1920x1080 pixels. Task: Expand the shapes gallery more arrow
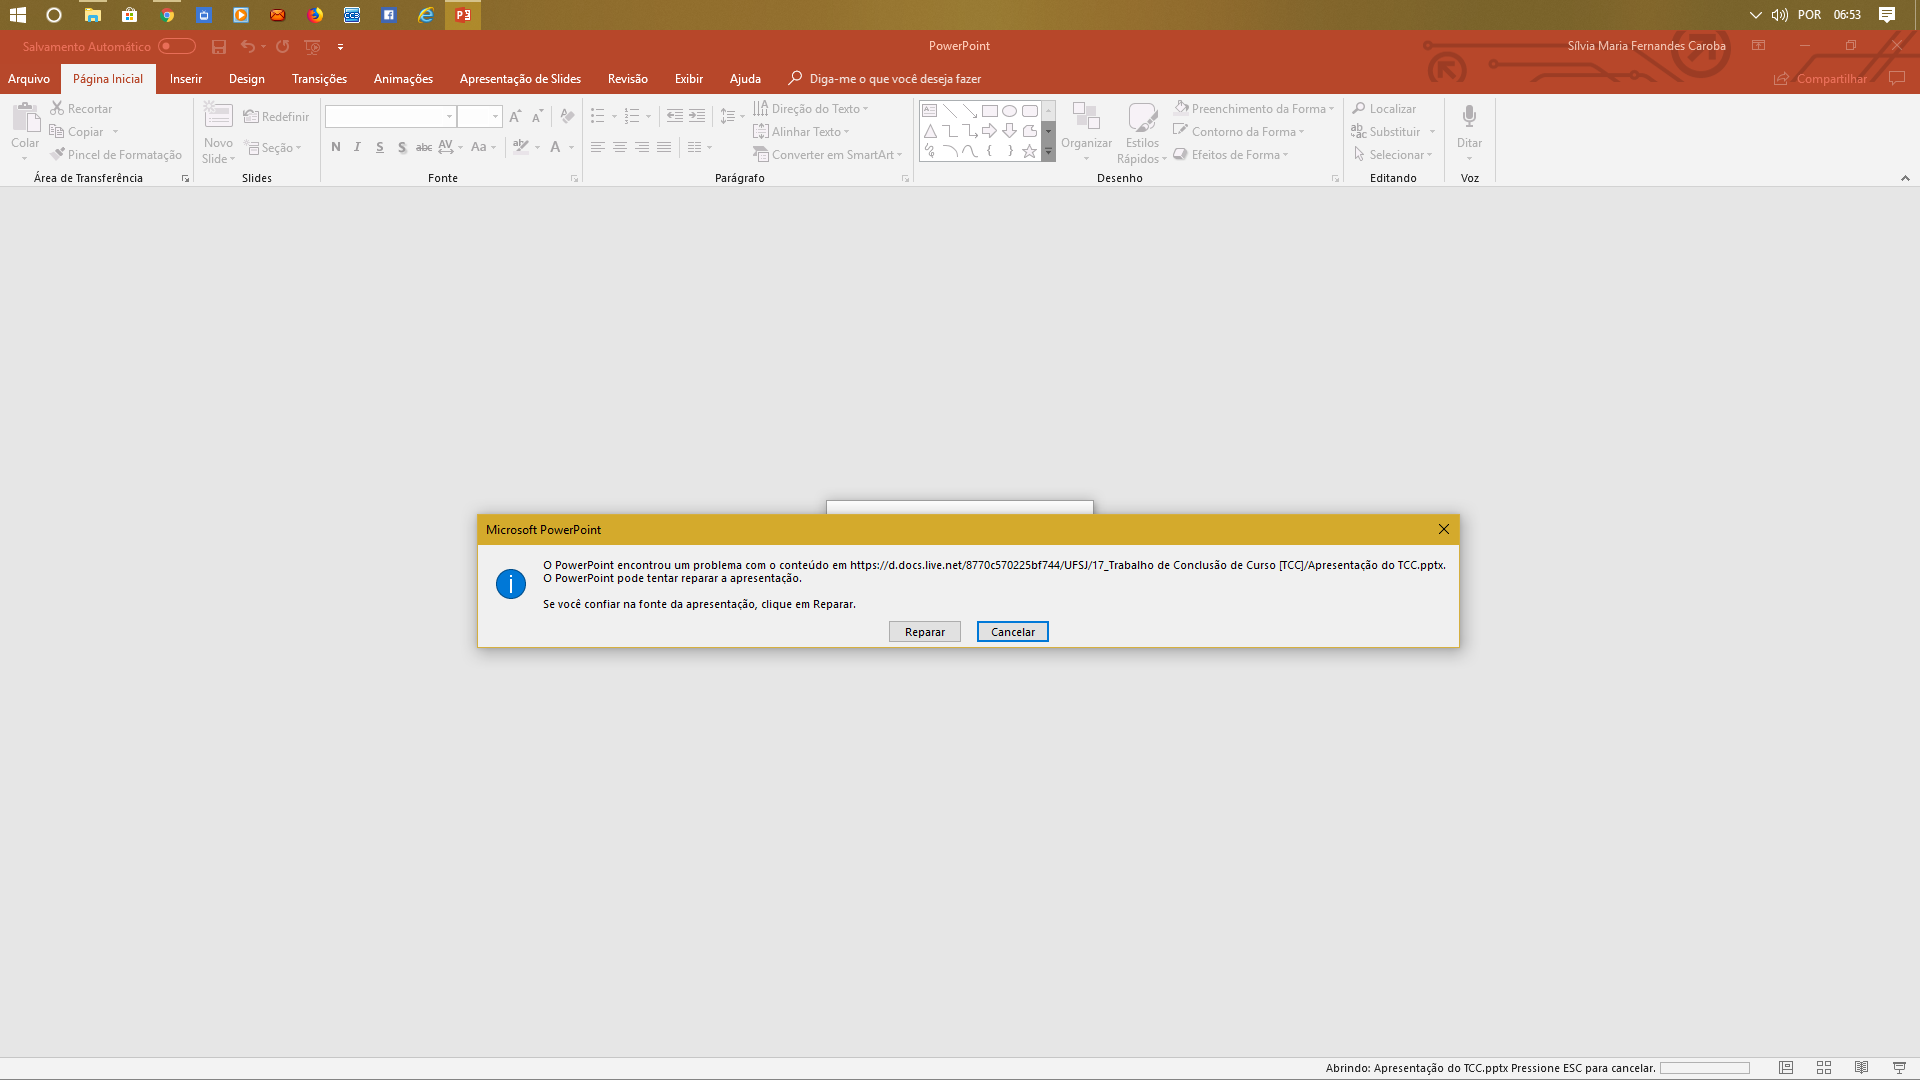pos(1048,152)
